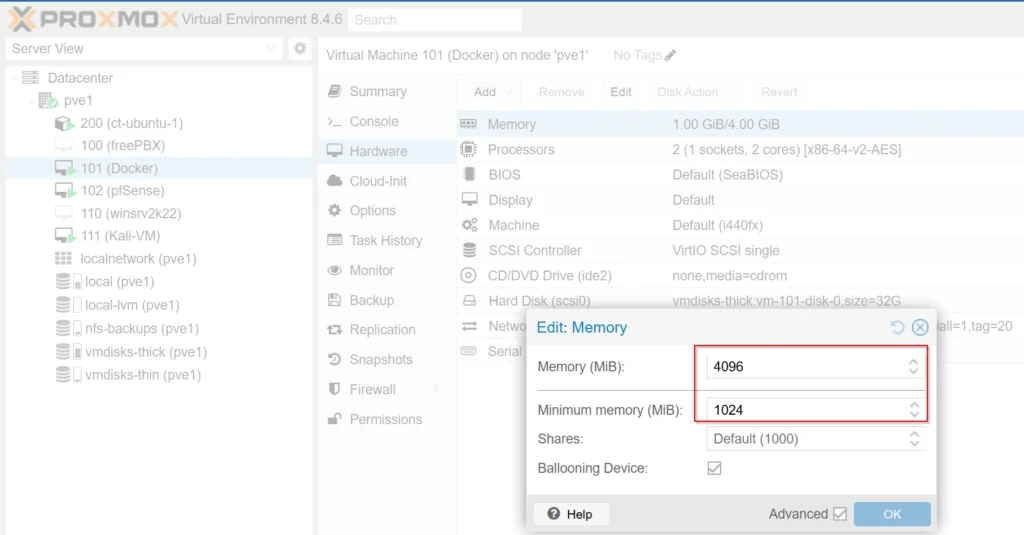Click the Minimum memory (MiB) input field

(x=807, y=410)
